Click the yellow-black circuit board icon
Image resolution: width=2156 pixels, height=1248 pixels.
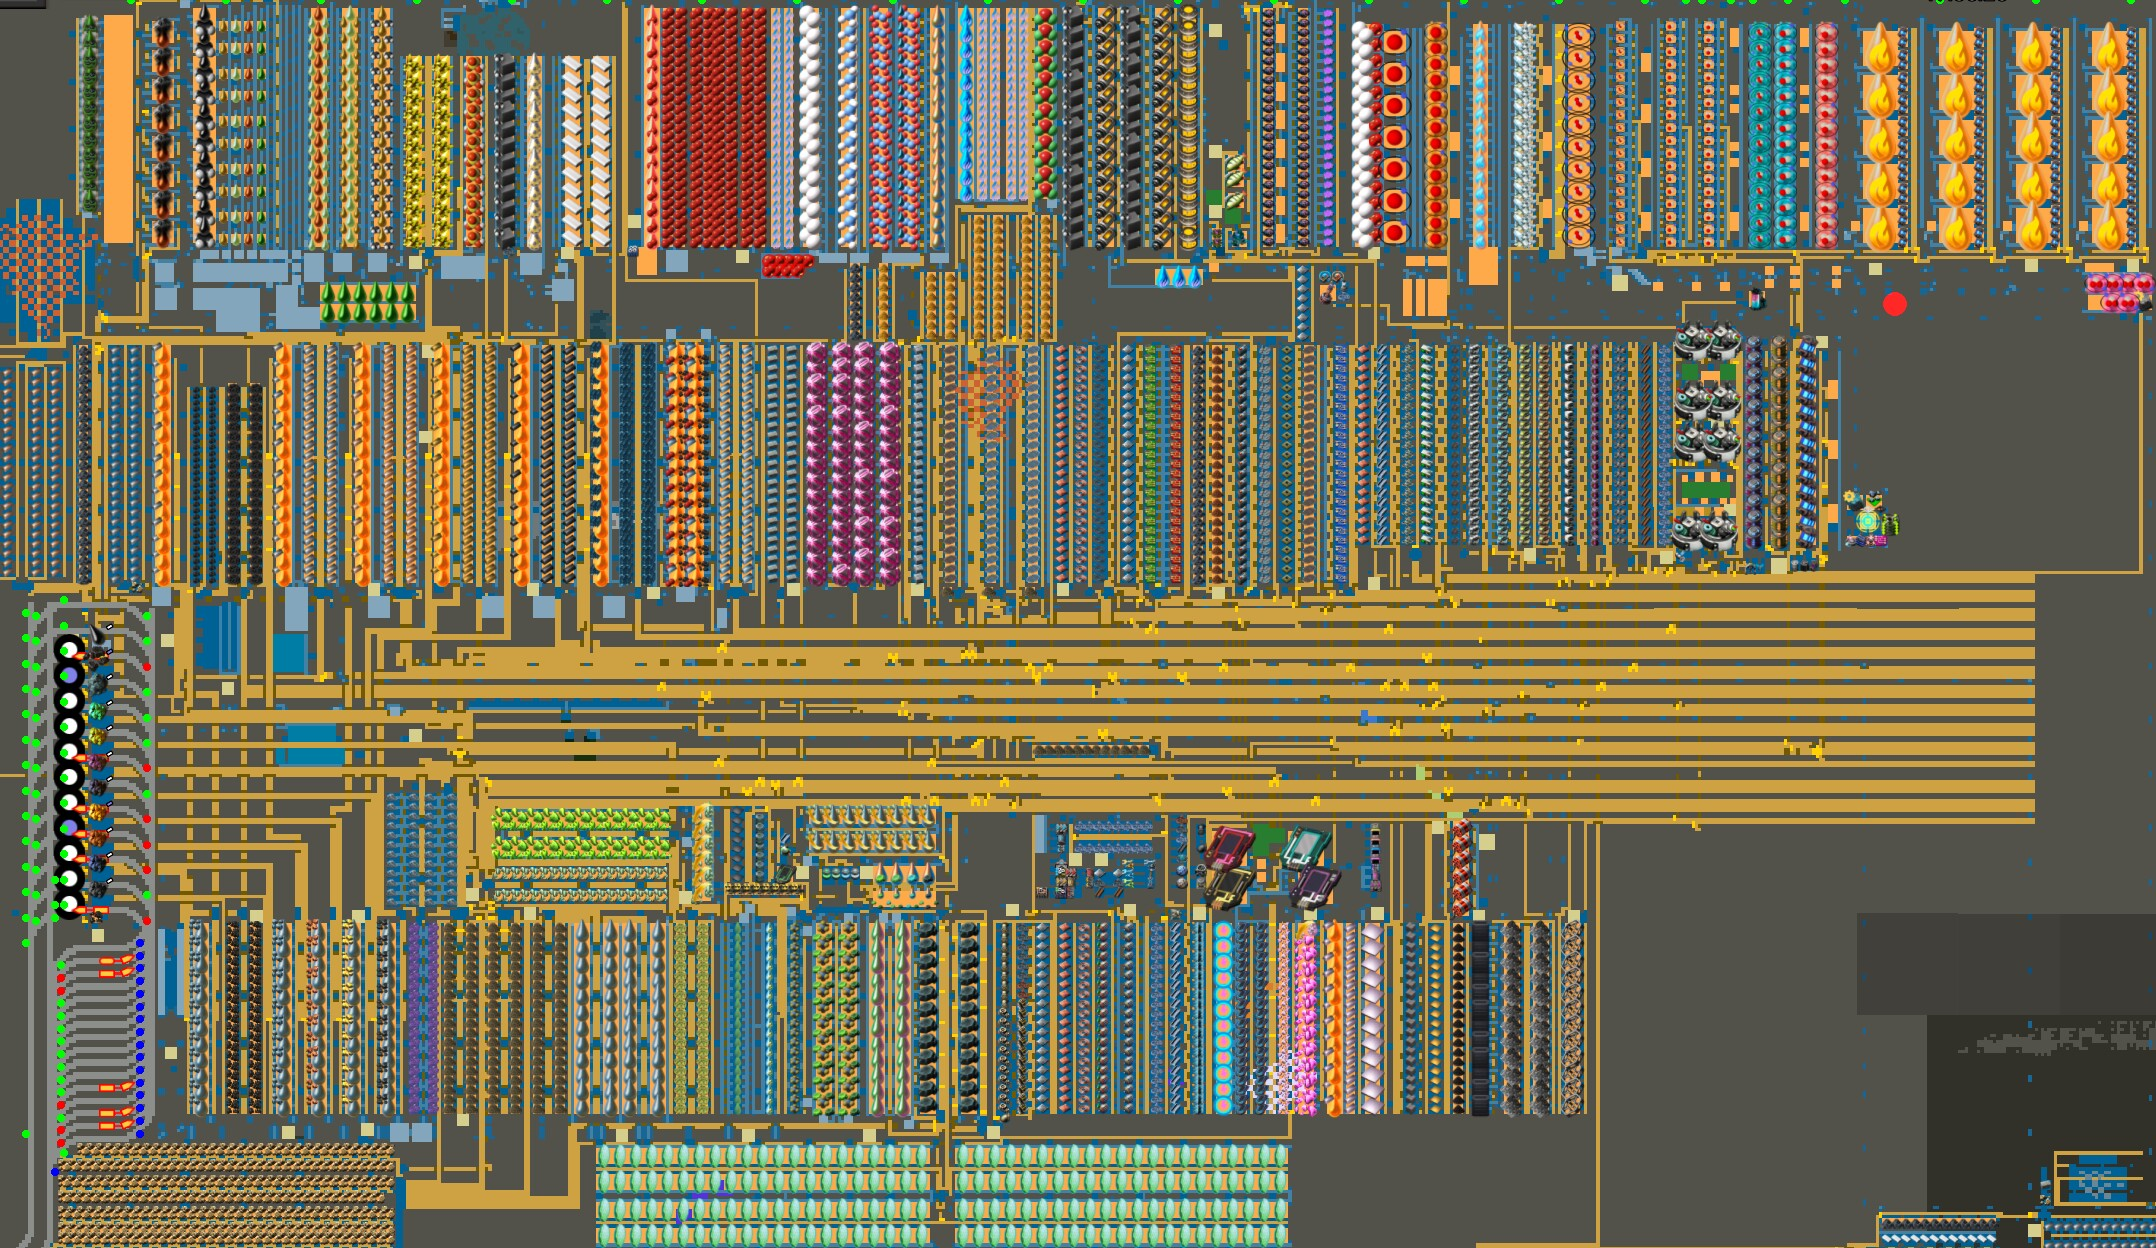coord(1229,888)
